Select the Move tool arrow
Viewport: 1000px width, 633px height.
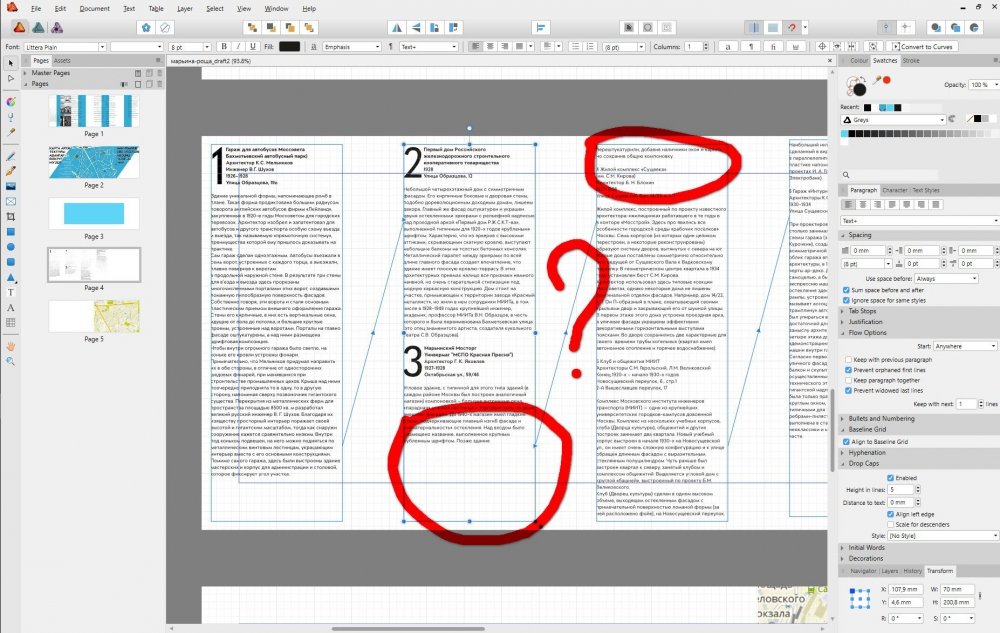pos(10,64)
